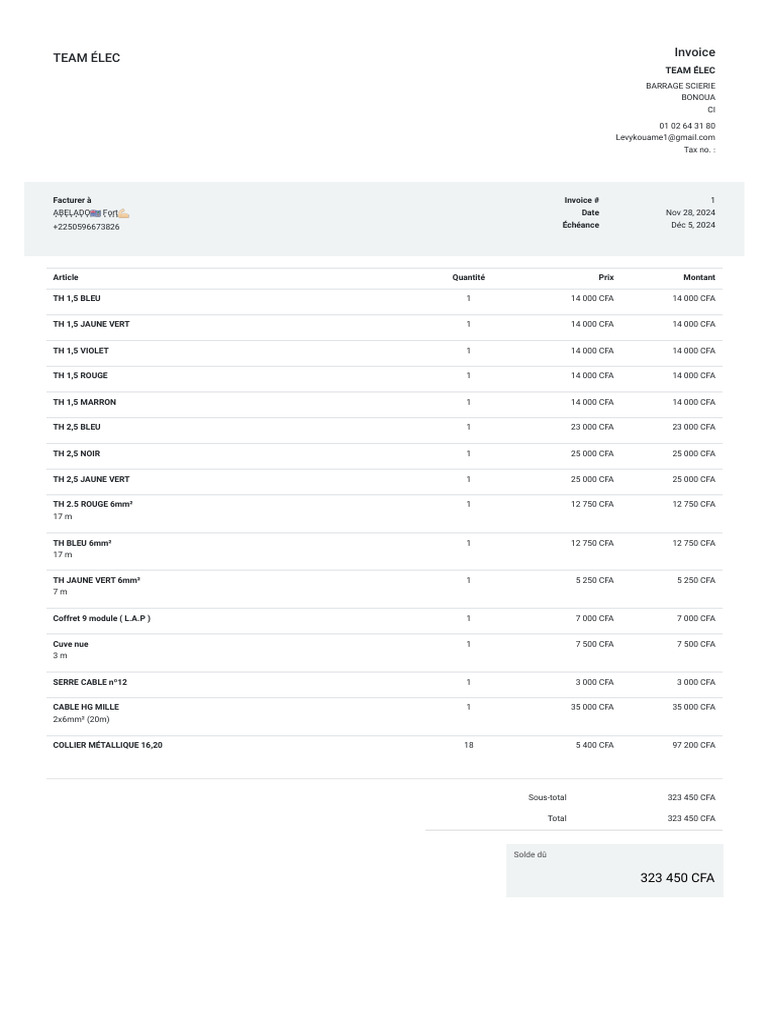Click the CABLE HG MILLE item

(x=86, y=707)
